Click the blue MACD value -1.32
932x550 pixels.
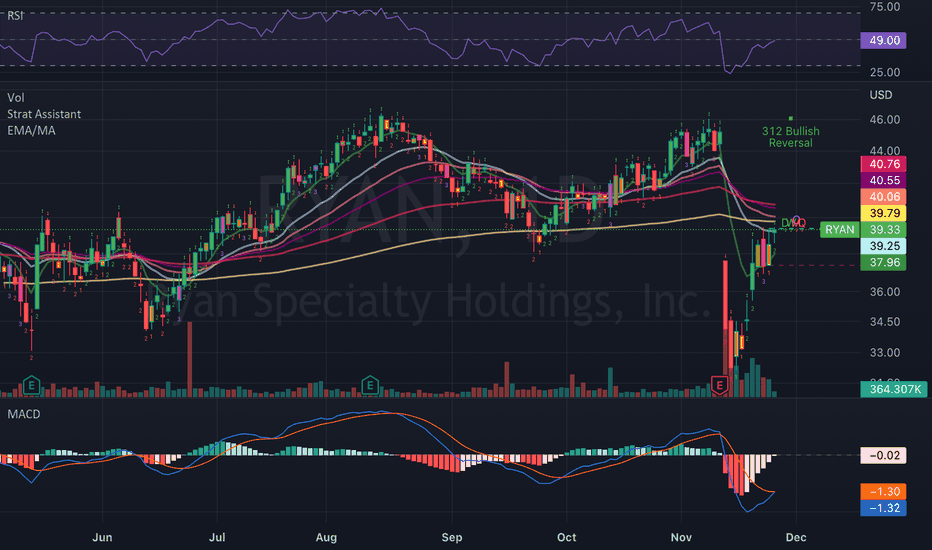pos(883,508)
